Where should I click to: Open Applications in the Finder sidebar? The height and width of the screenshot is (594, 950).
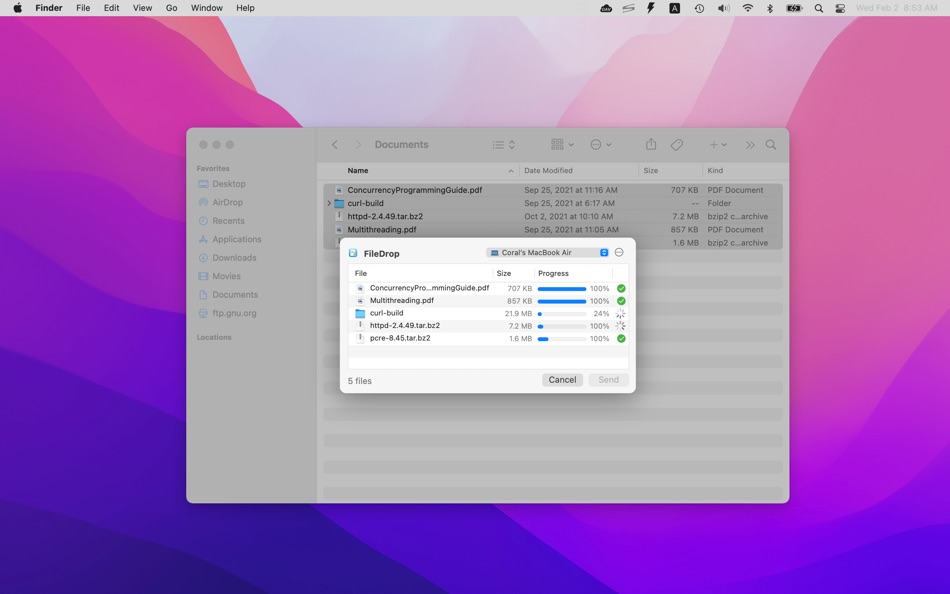(236, 239)
